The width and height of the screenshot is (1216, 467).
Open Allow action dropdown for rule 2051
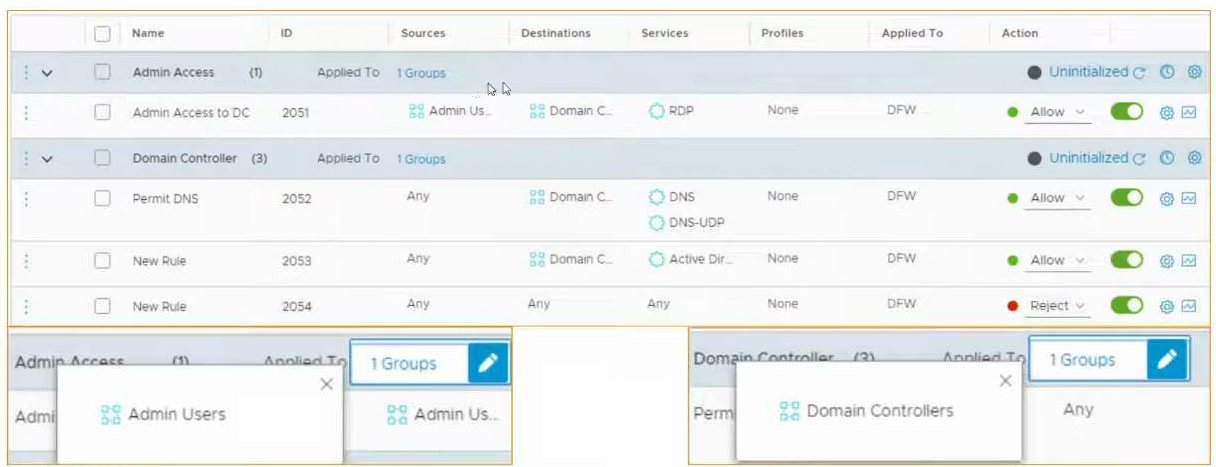coord(1059,113)
